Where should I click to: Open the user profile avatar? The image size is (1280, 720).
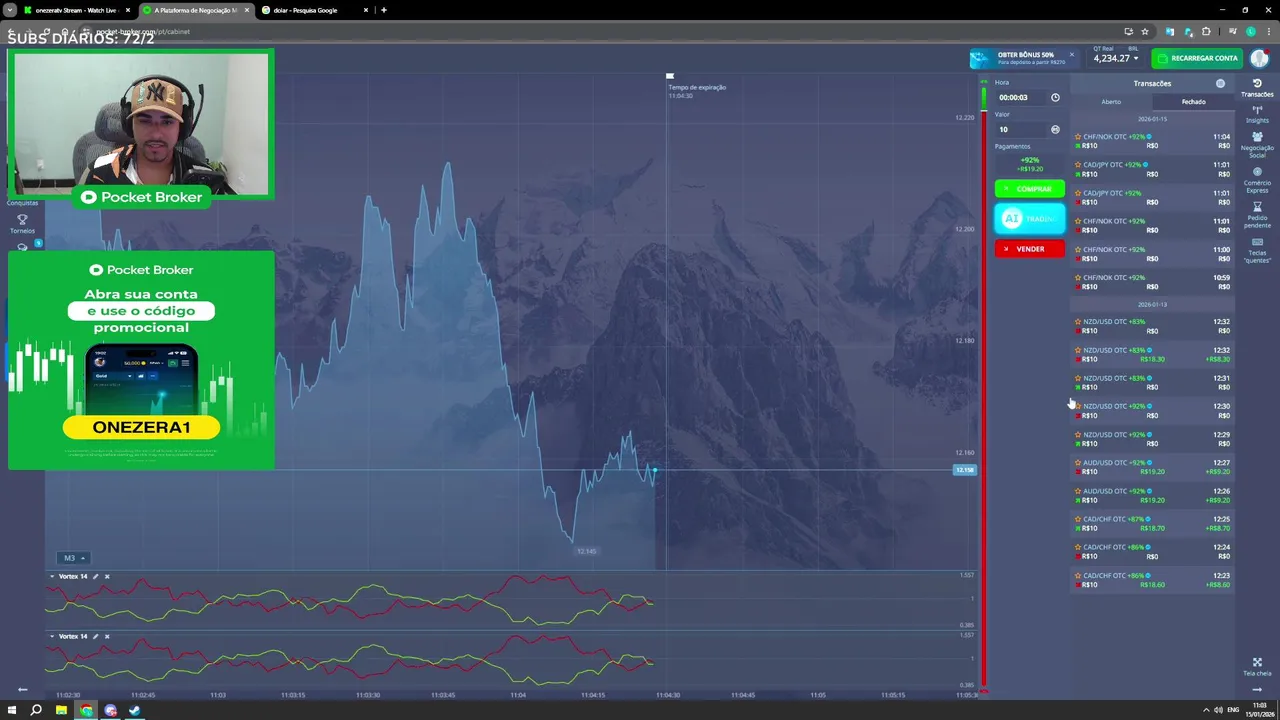[1259, 58]
